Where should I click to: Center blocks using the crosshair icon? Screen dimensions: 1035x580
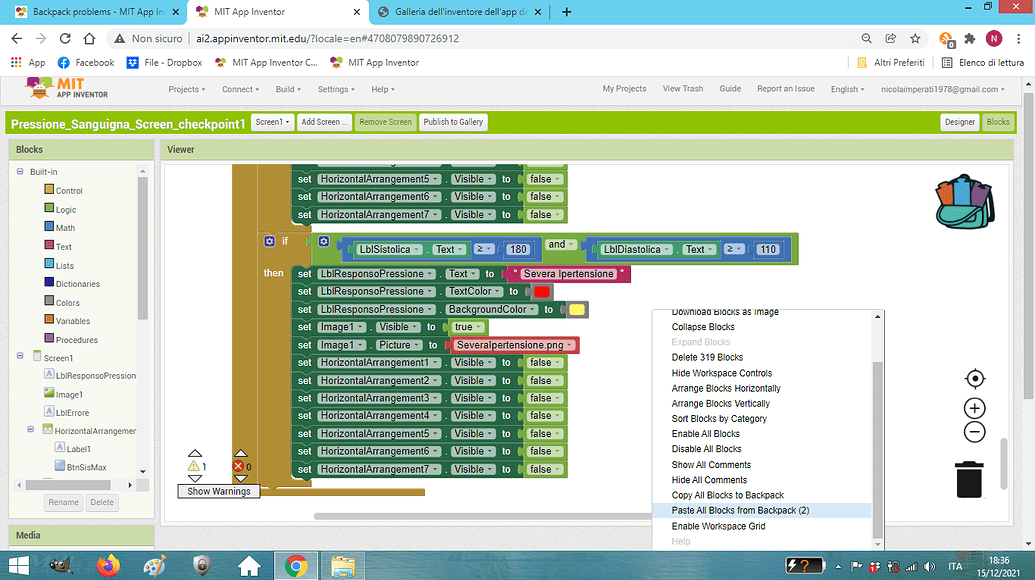click(974, 378)
